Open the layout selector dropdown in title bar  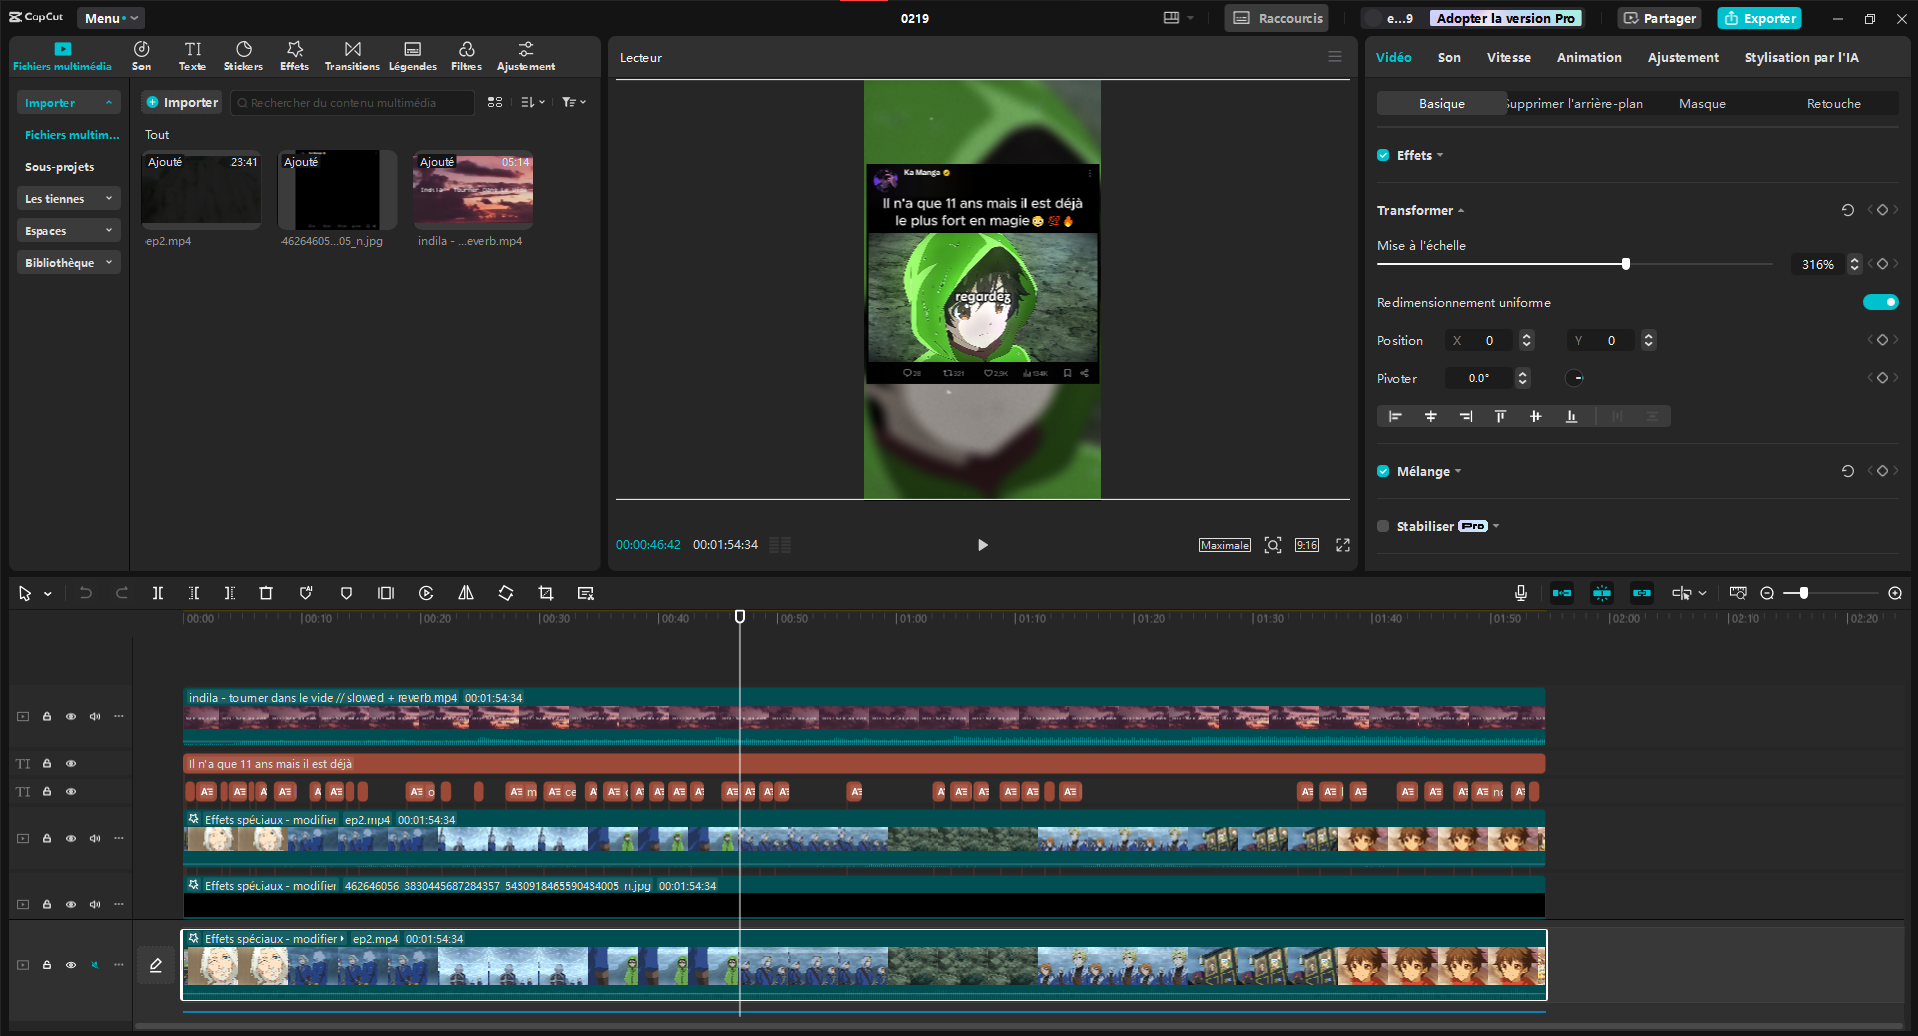point(1179,18)
